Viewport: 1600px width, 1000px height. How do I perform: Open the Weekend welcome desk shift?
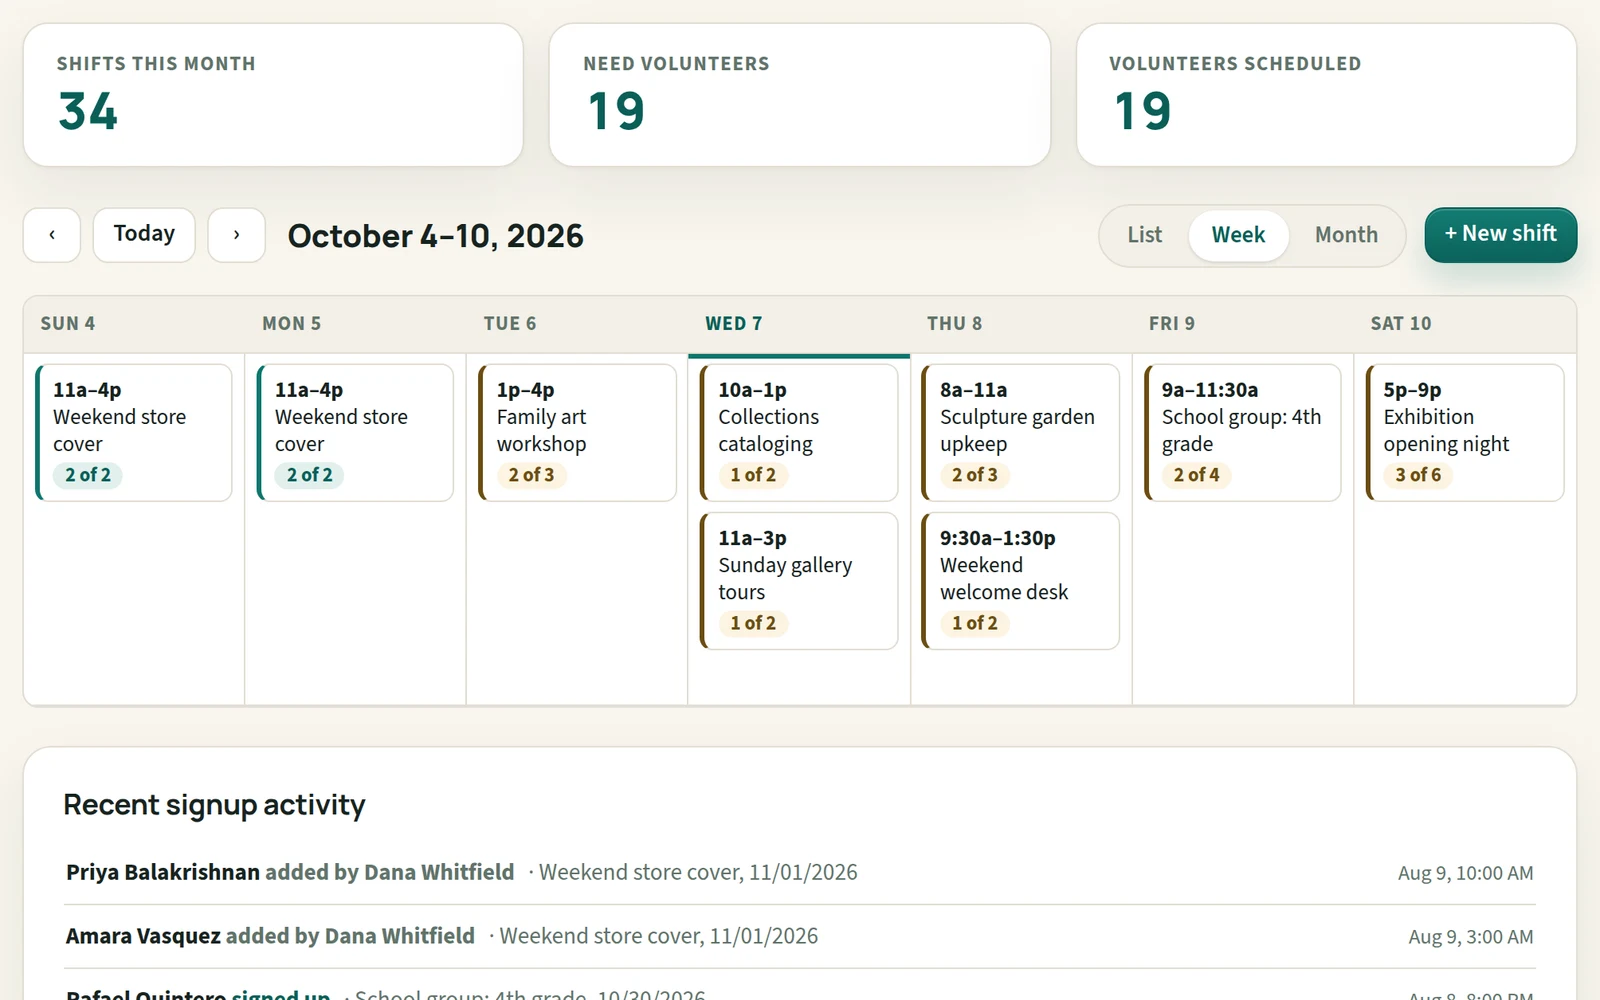(x=1020, y=581)
